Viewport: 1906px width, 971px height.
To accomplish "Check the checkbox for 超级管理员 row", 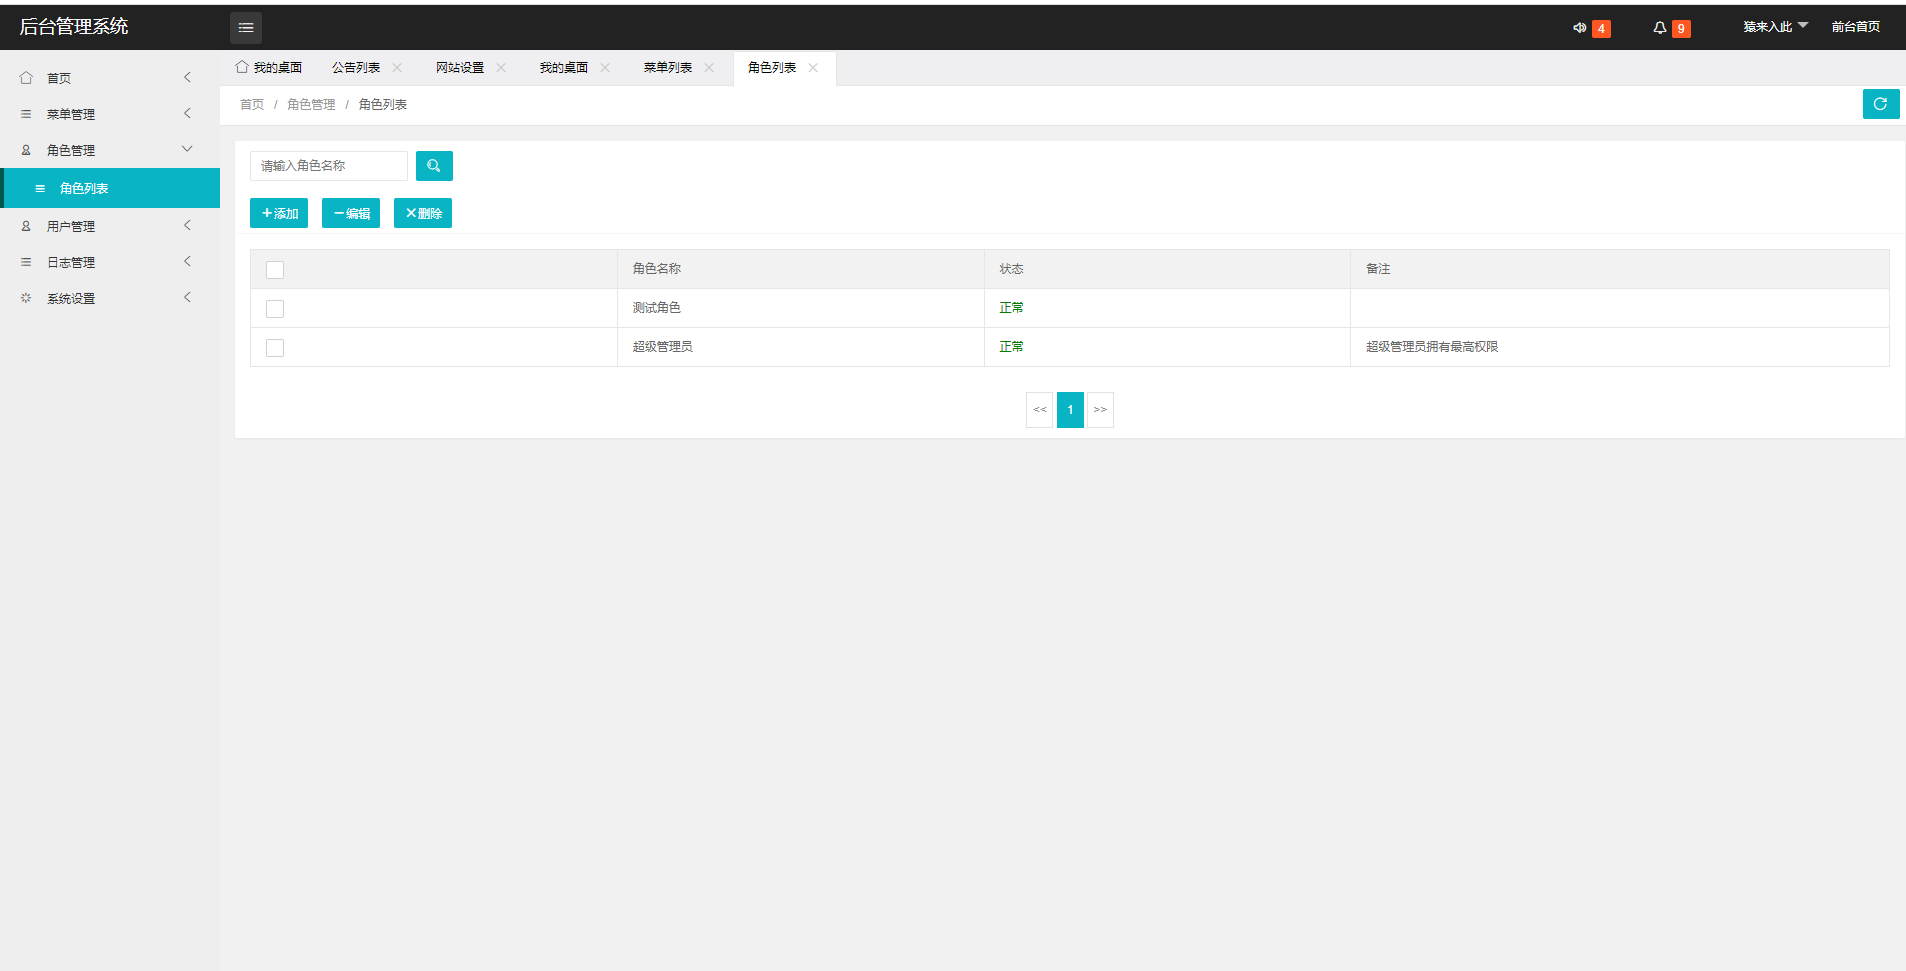I will pyautogui.click(x=275, y=348).
